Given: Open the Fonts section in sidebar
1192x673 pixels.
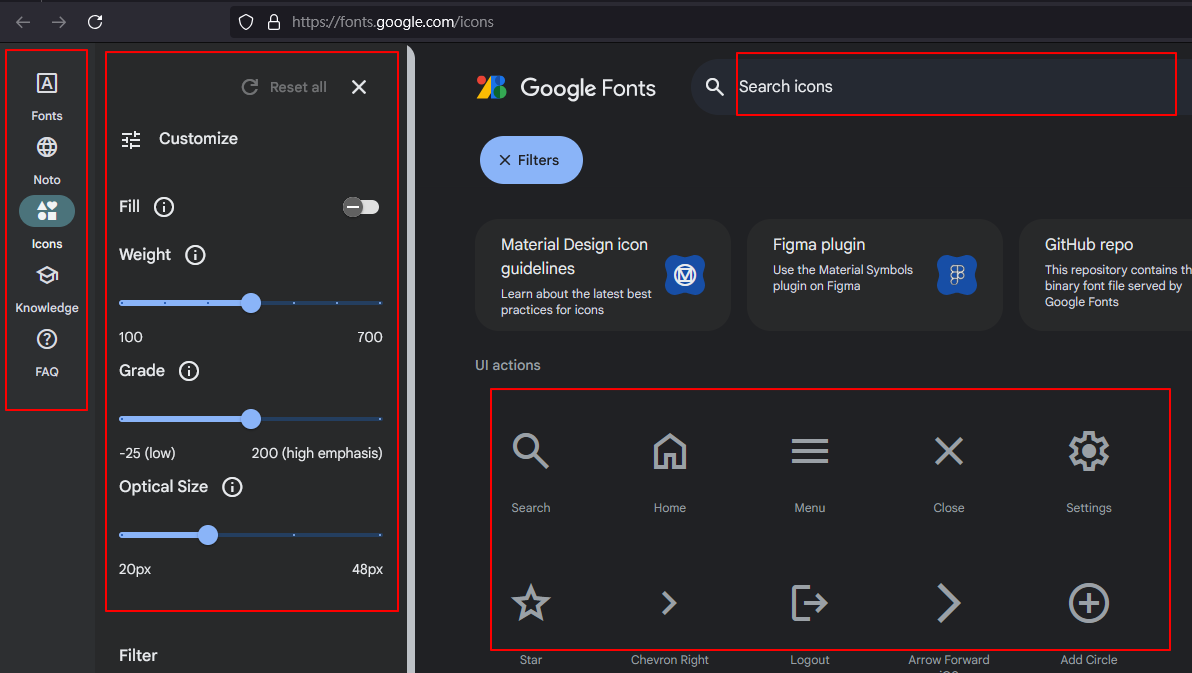Looking at the screenshot, I should pyautogui.click(x=46, y=96).
